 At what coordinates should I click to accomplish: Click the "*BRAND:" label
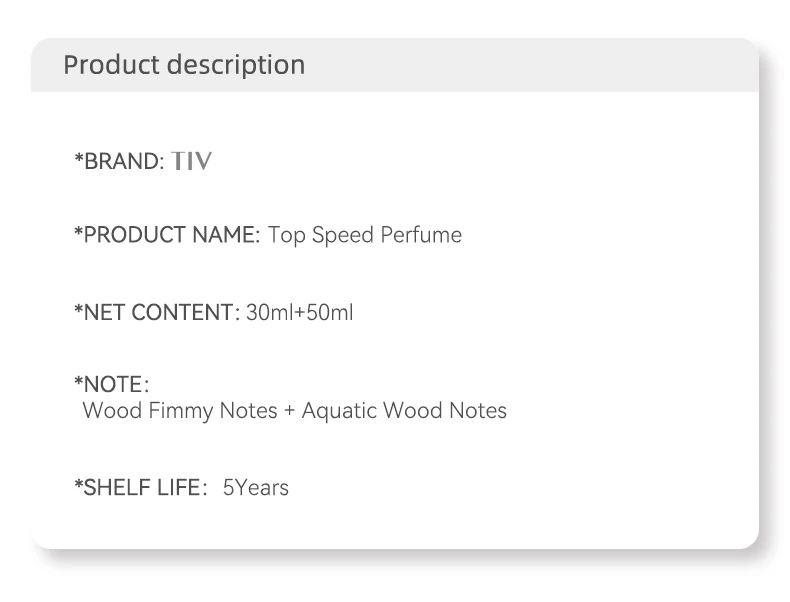(x=119, y=161)
